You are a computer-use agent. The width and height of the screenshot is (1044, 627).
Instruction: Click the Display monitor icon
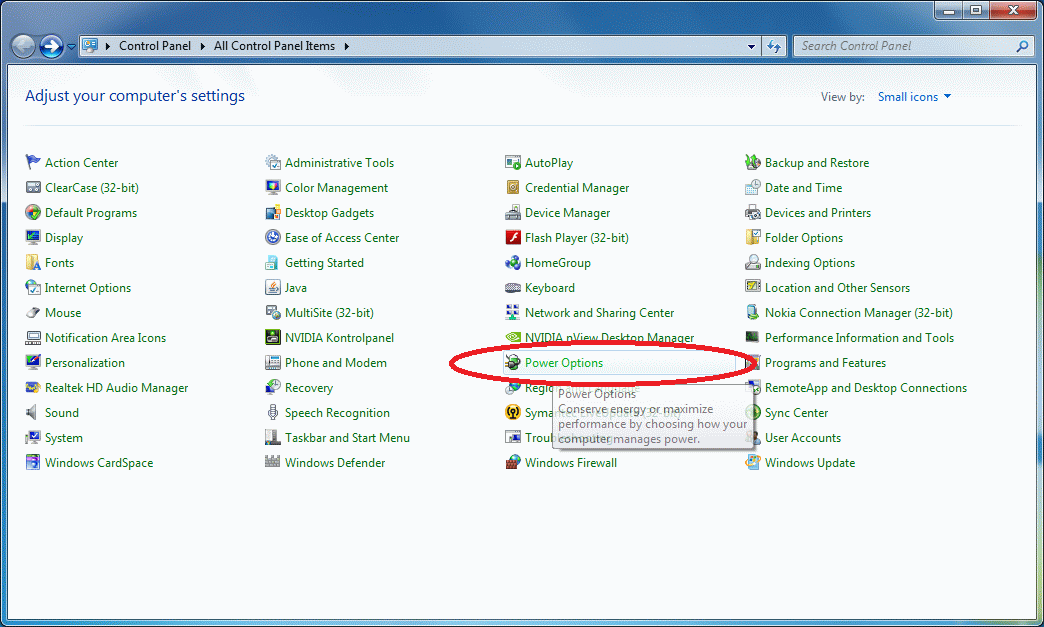33,237
